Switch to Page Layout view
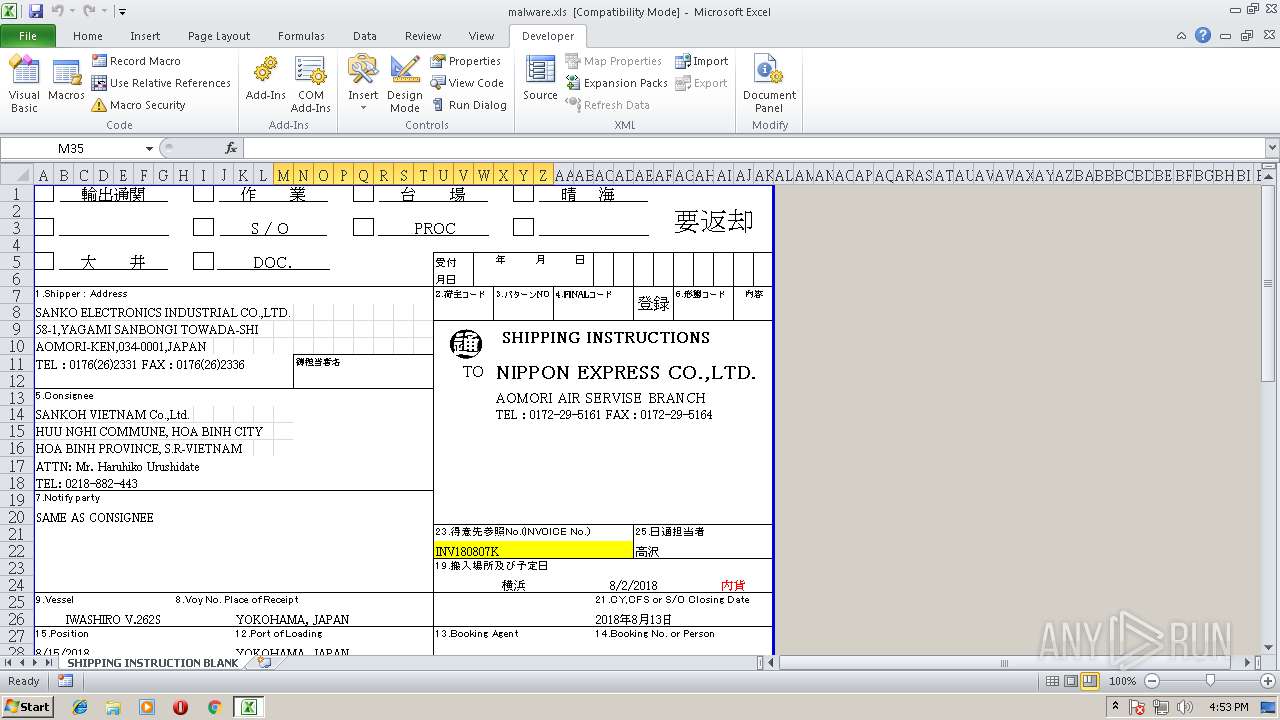 [x=1071, y=681]
